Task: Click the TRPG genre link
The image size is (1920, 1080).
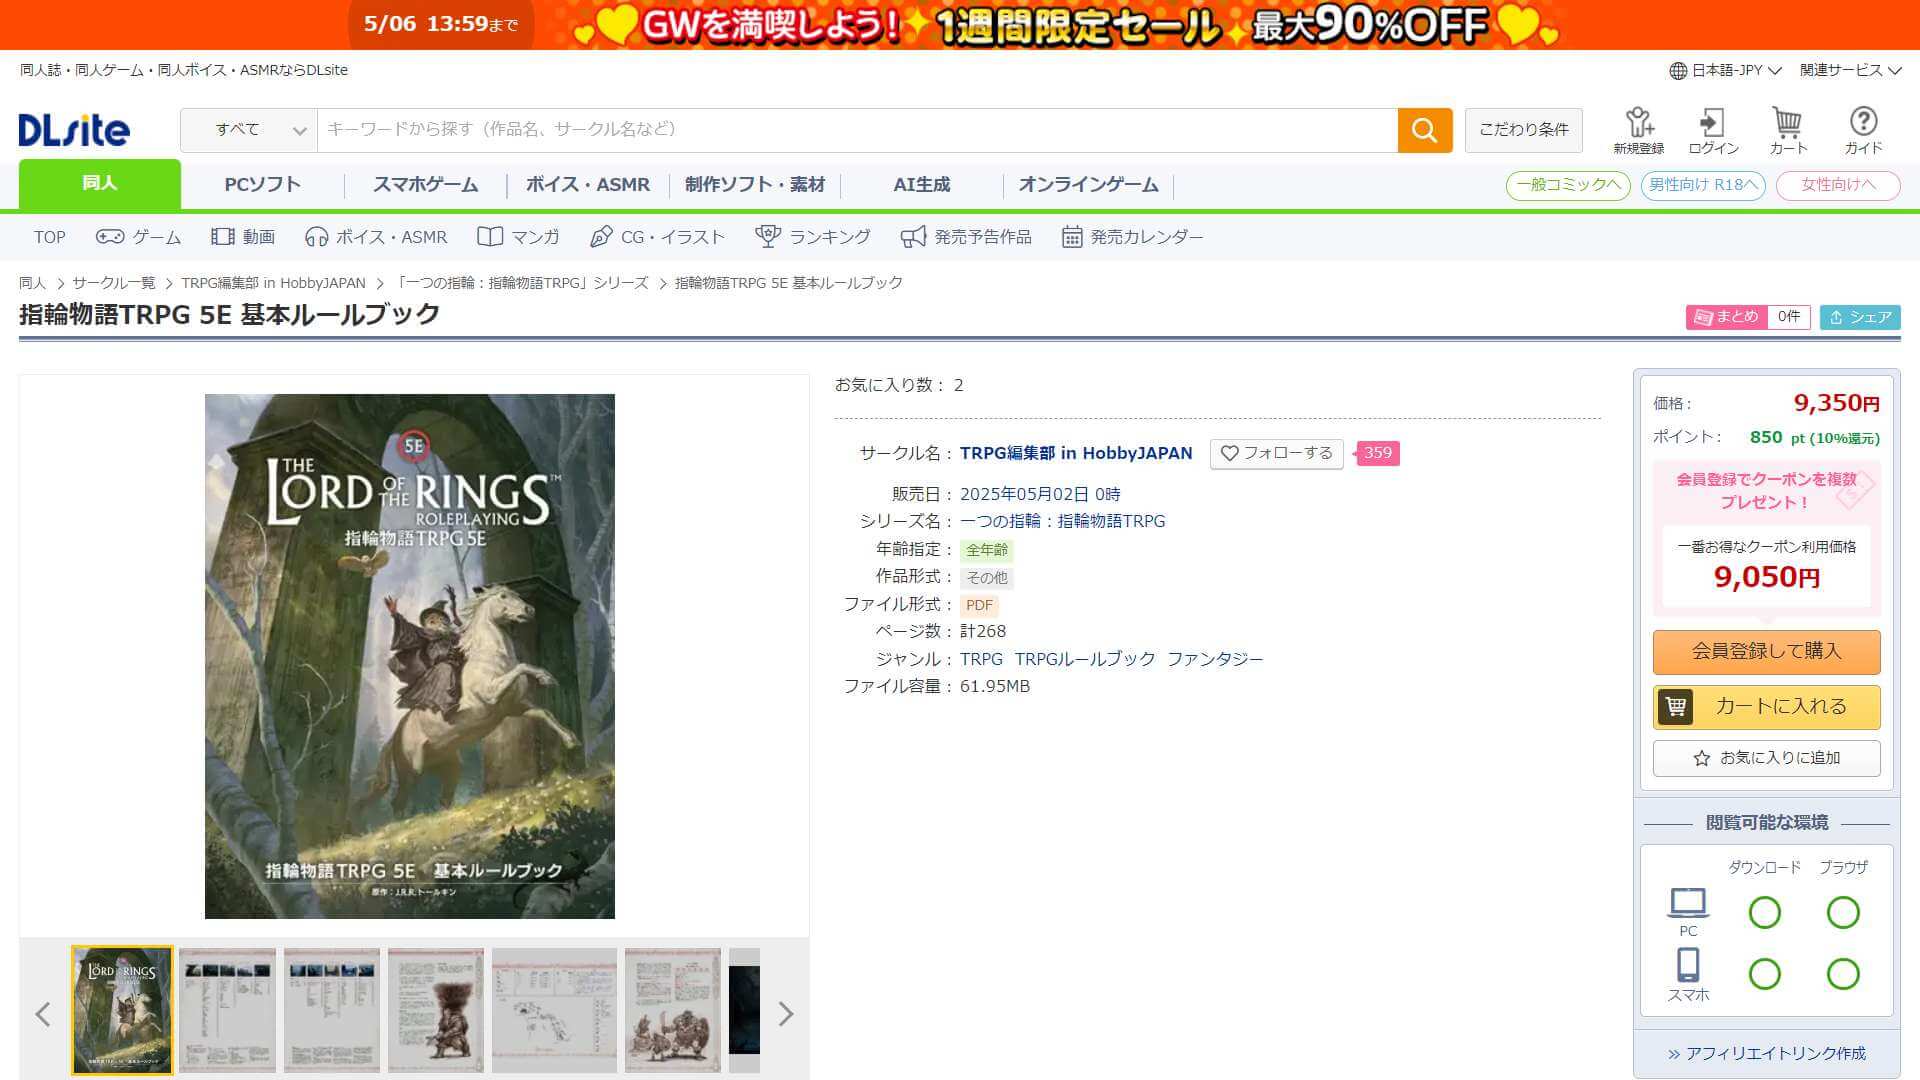Action: 981,659
